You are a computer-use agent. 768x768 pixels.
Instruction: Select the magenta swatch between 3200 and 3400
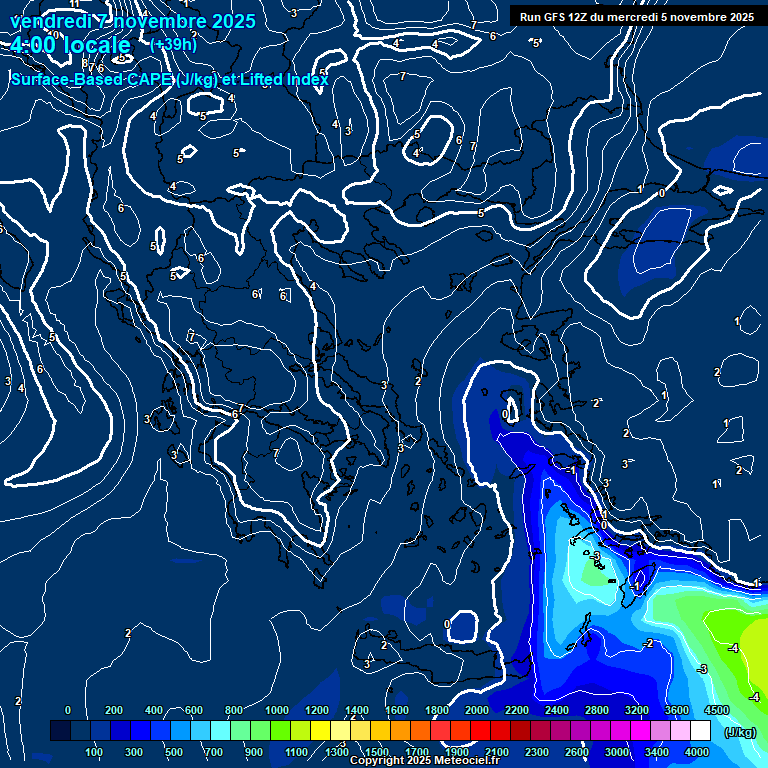coord(641,730)
